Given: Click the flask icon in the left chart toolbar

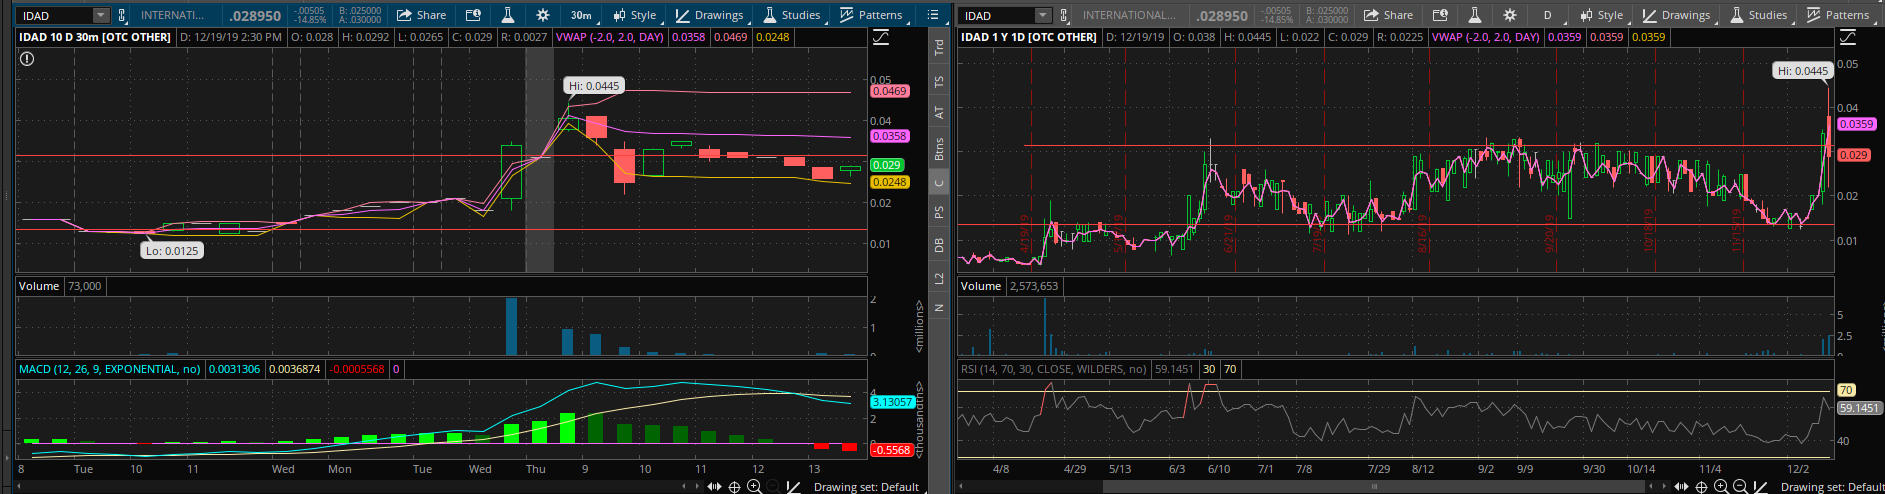Looking at the screenshot, I should pyautogui.click(x=508, y=15).
